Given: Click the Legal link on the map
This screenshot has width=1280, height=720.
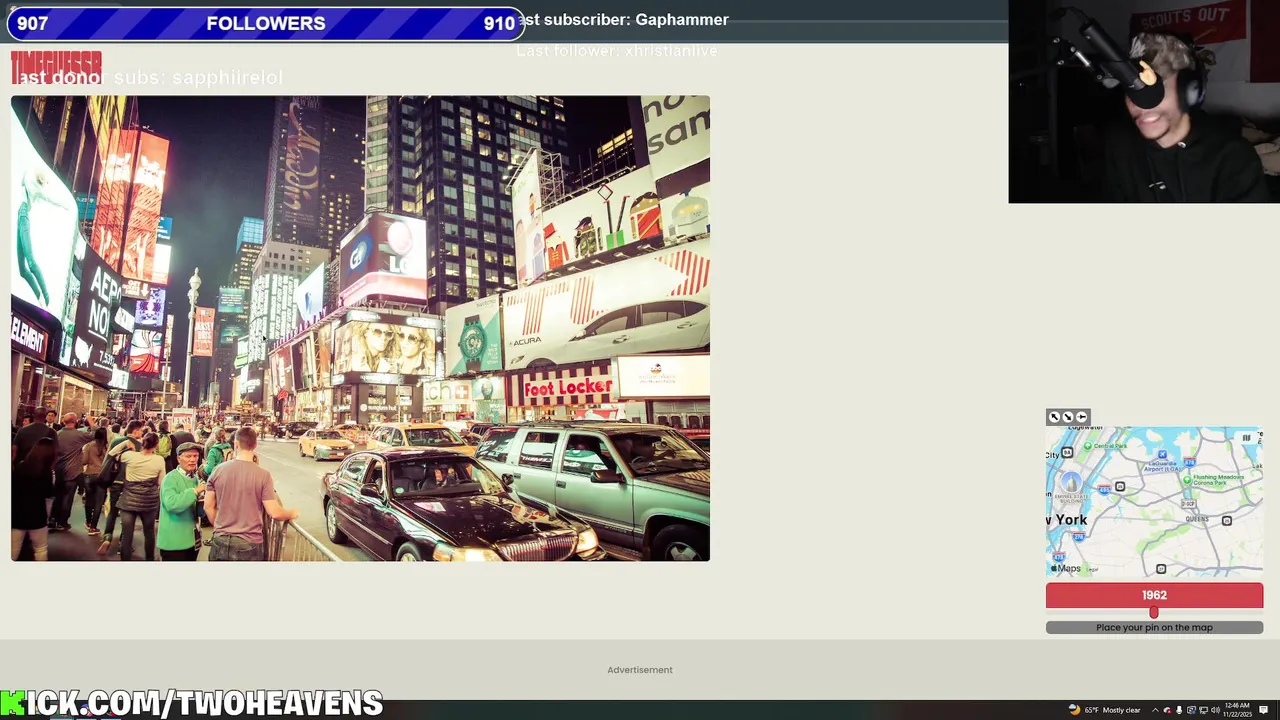Looking at the screenshot, I should coord(1092,570).
